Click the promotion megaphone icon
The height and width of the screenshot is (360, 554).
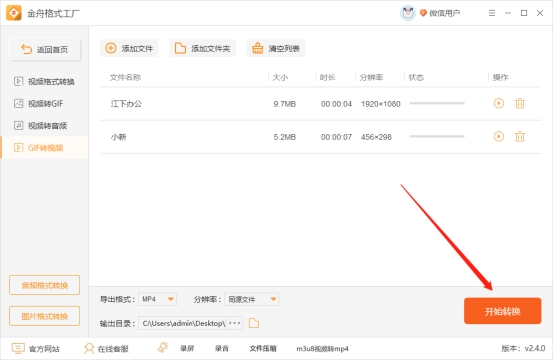pos(163,348)
